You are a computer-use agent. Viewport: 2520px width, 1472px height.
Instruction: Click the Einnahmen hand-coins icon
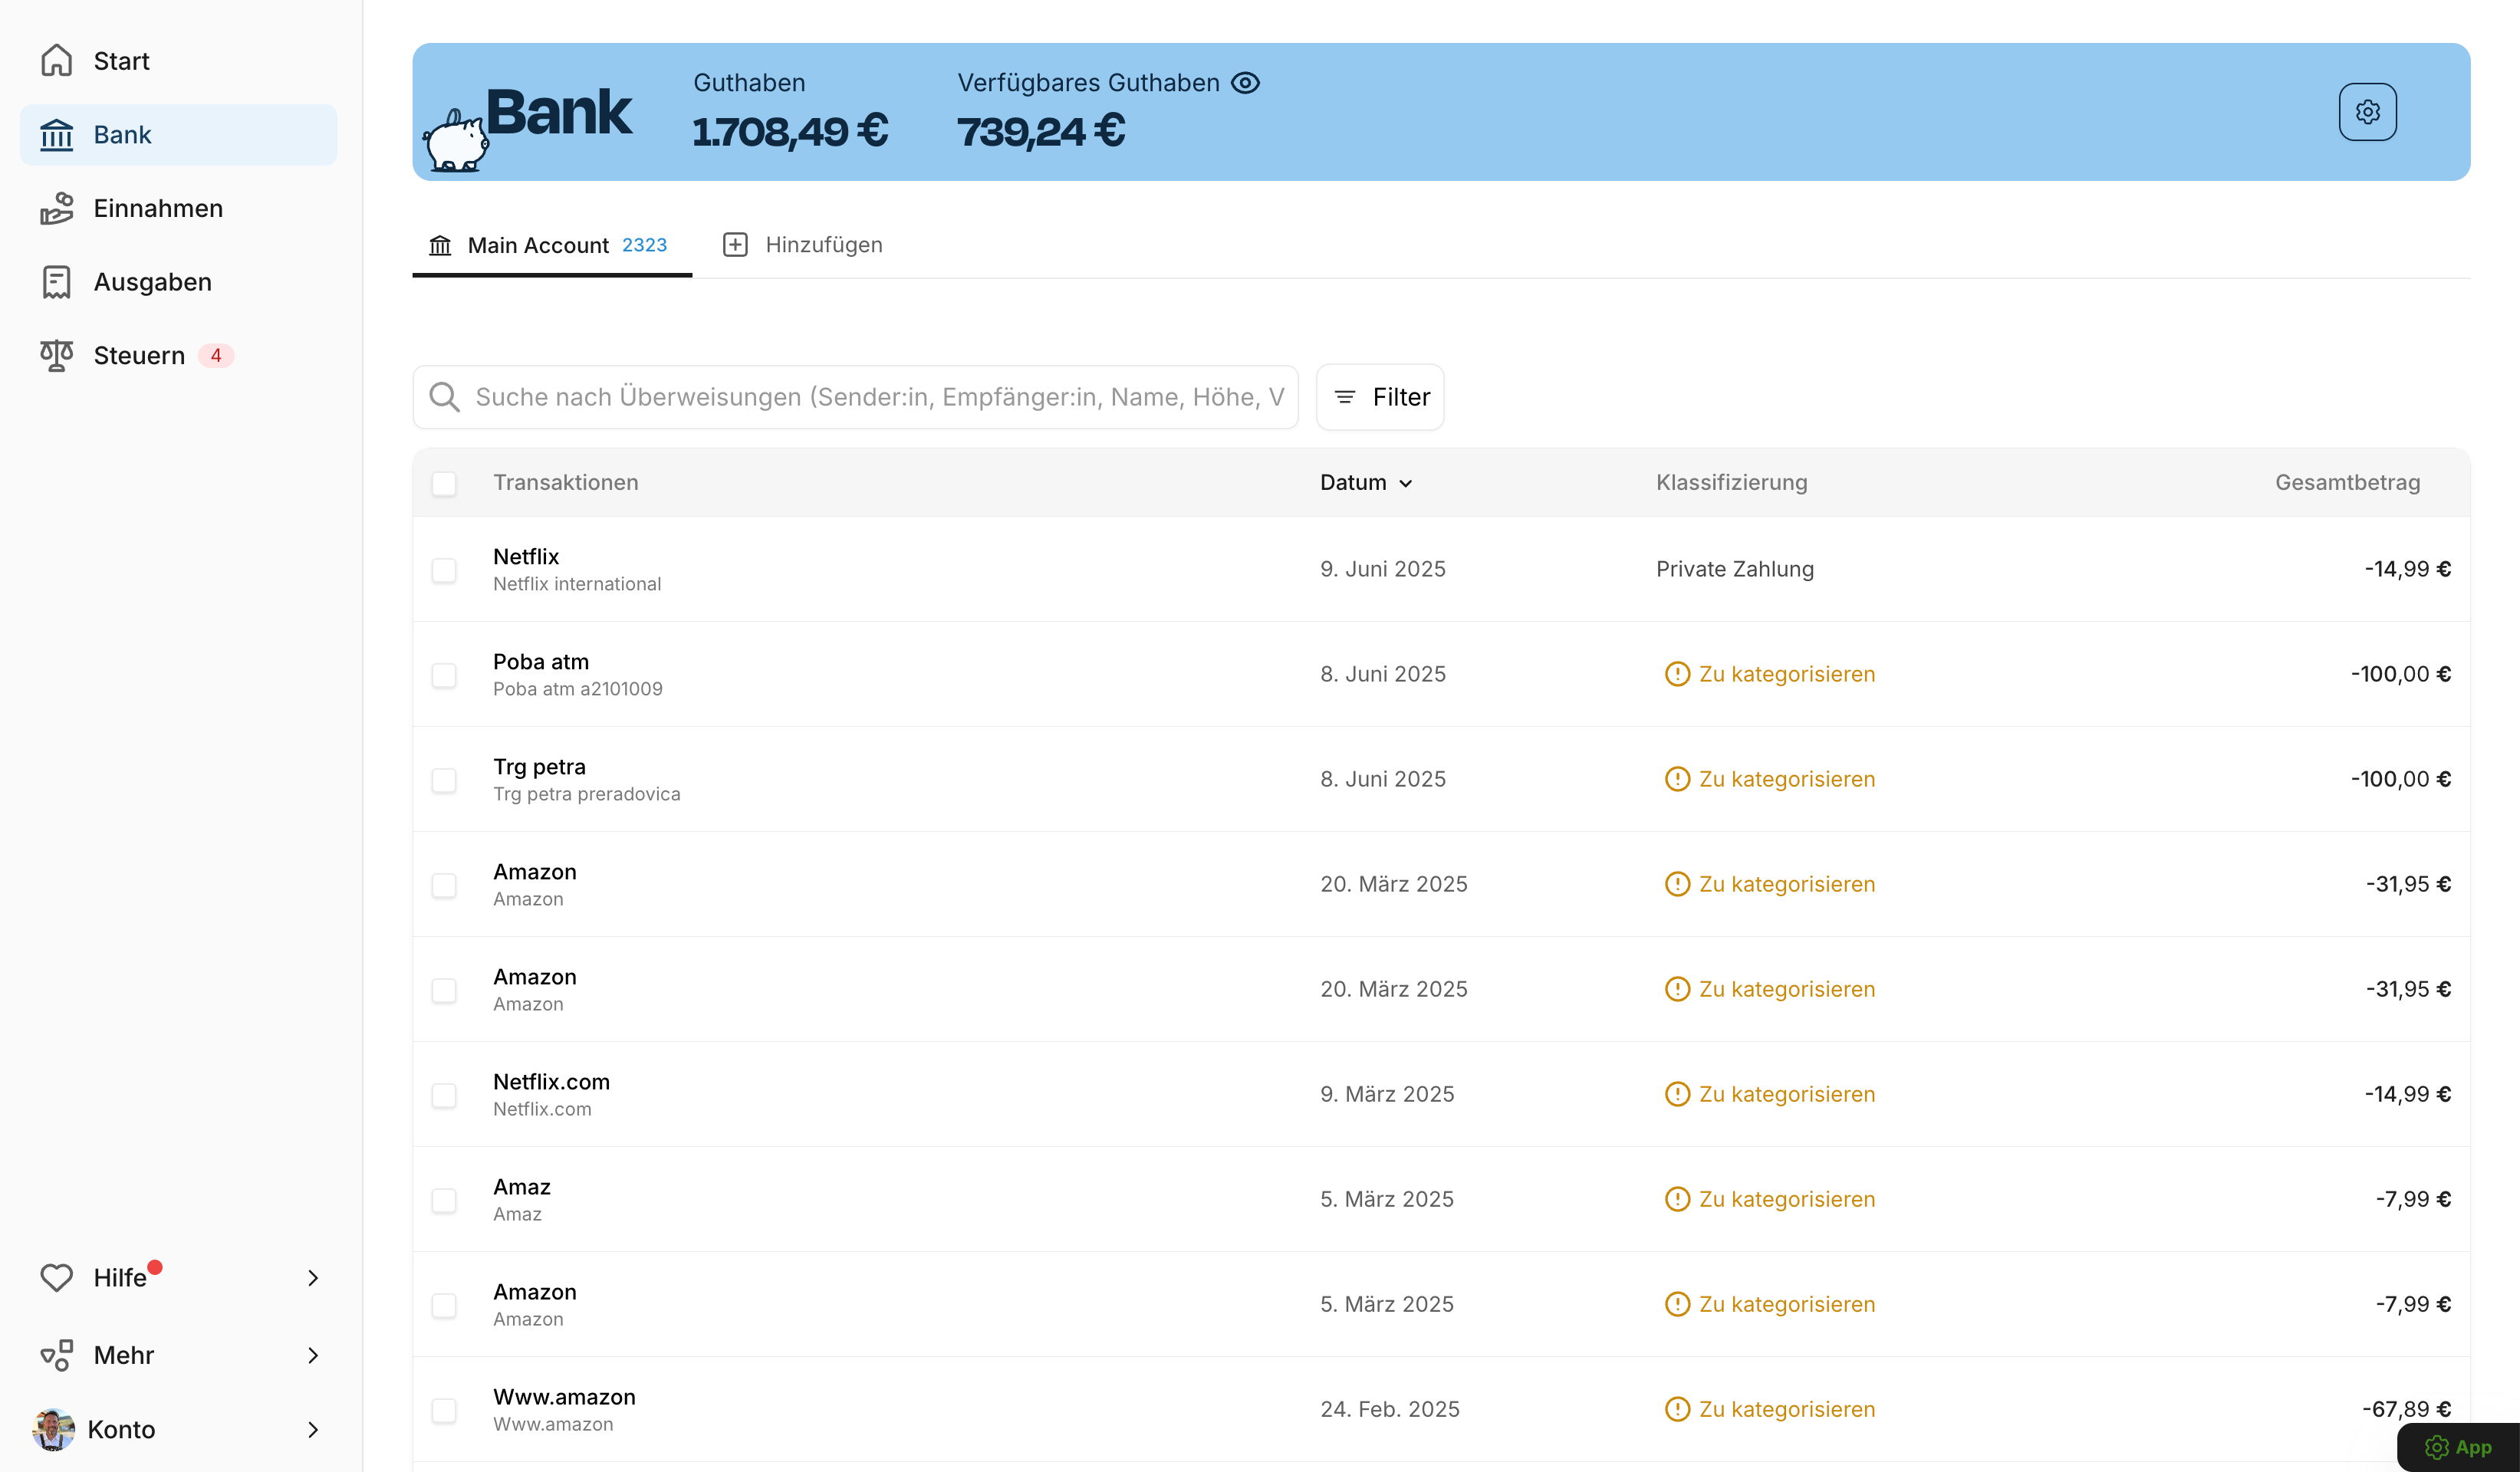click(x=57, y=208)
